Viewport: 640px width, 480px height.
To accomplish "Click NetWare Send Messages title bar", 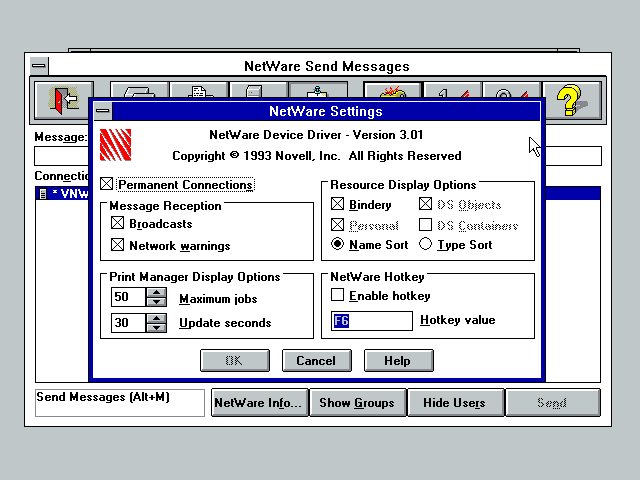I will click(327, 66).
